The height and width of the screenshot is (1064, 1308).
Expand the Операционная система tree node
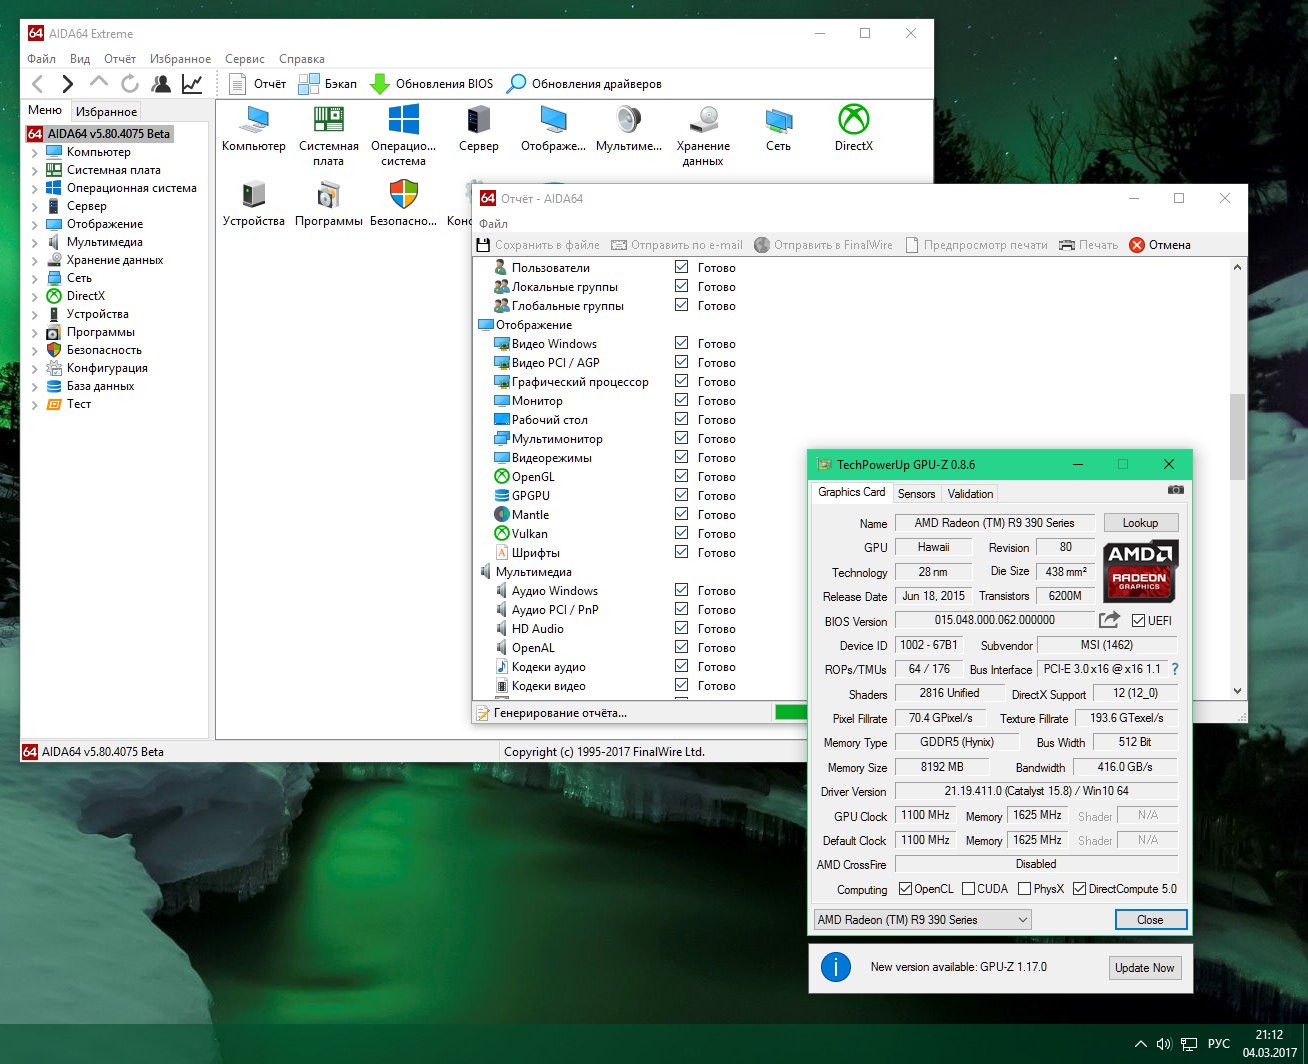35,189
